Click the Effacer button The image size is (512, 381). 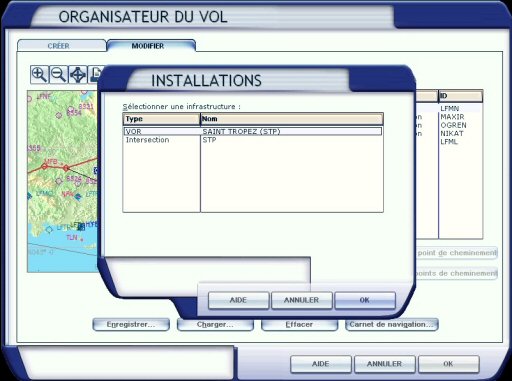[x=299, y=324]
